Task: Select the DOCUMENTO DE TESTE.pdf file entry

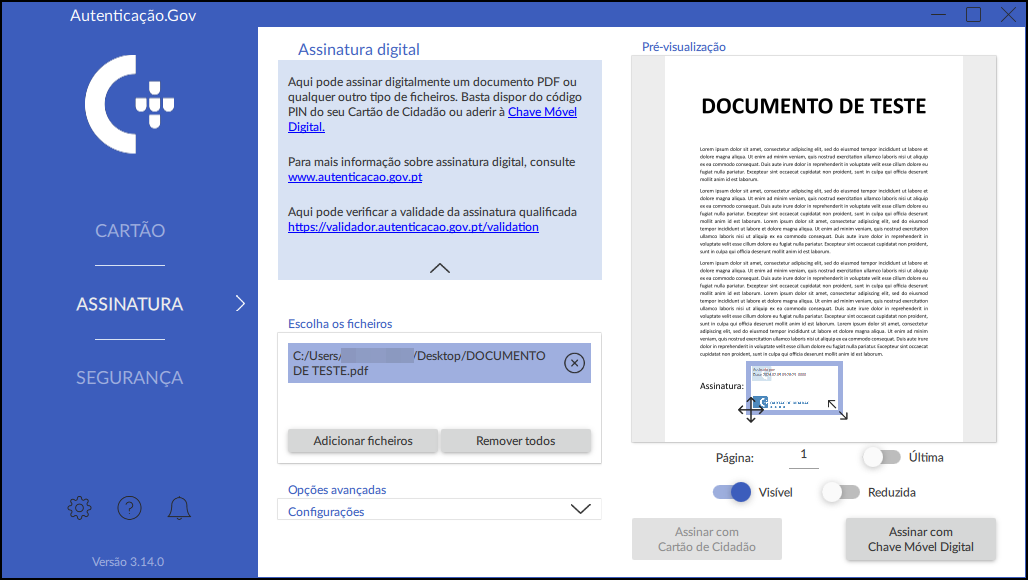Action: click(x=439, y=363)
